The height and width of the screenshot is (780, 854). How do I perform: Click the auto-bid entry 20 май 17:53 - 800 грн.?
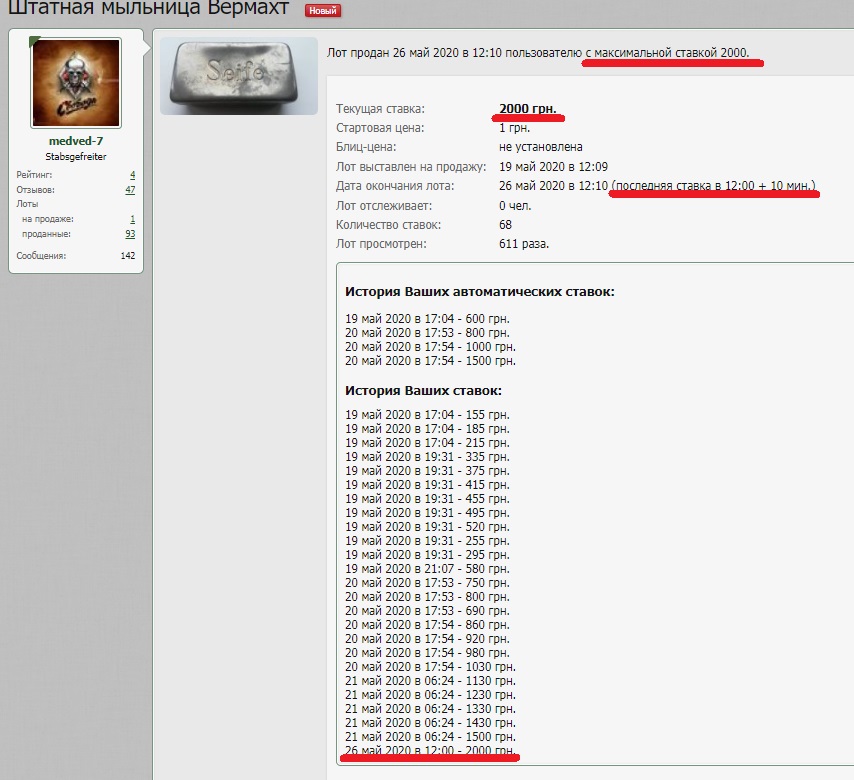point(428,333)
